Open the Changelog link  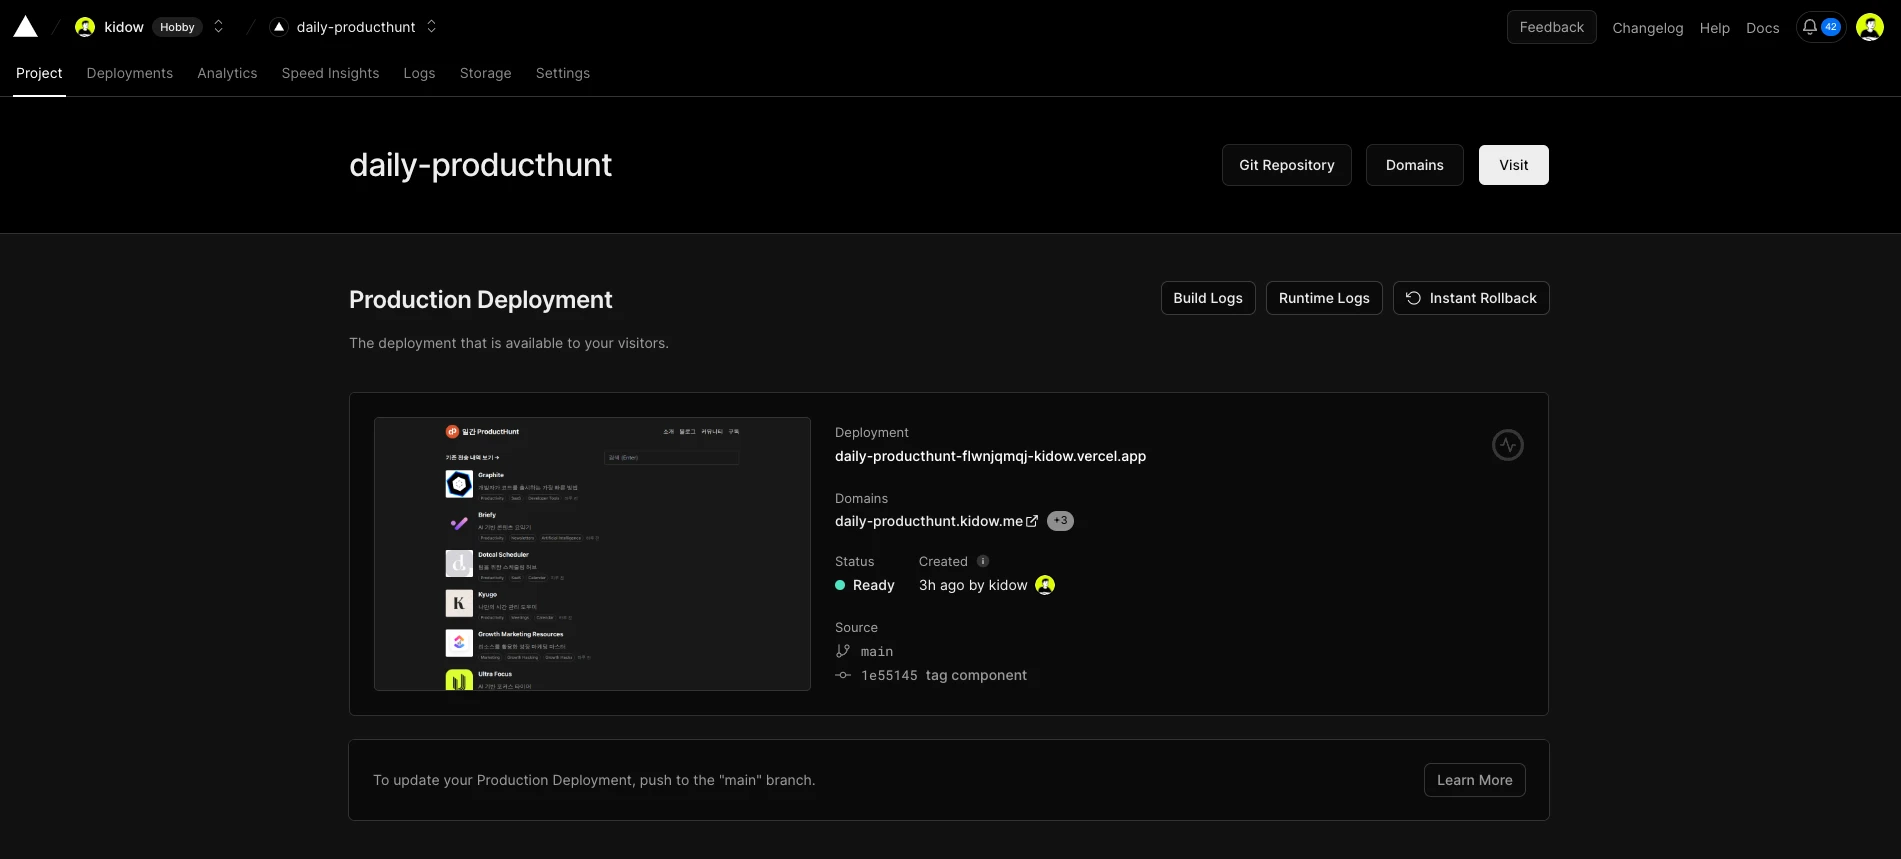pyautogui.click(x=1647, y=28)
